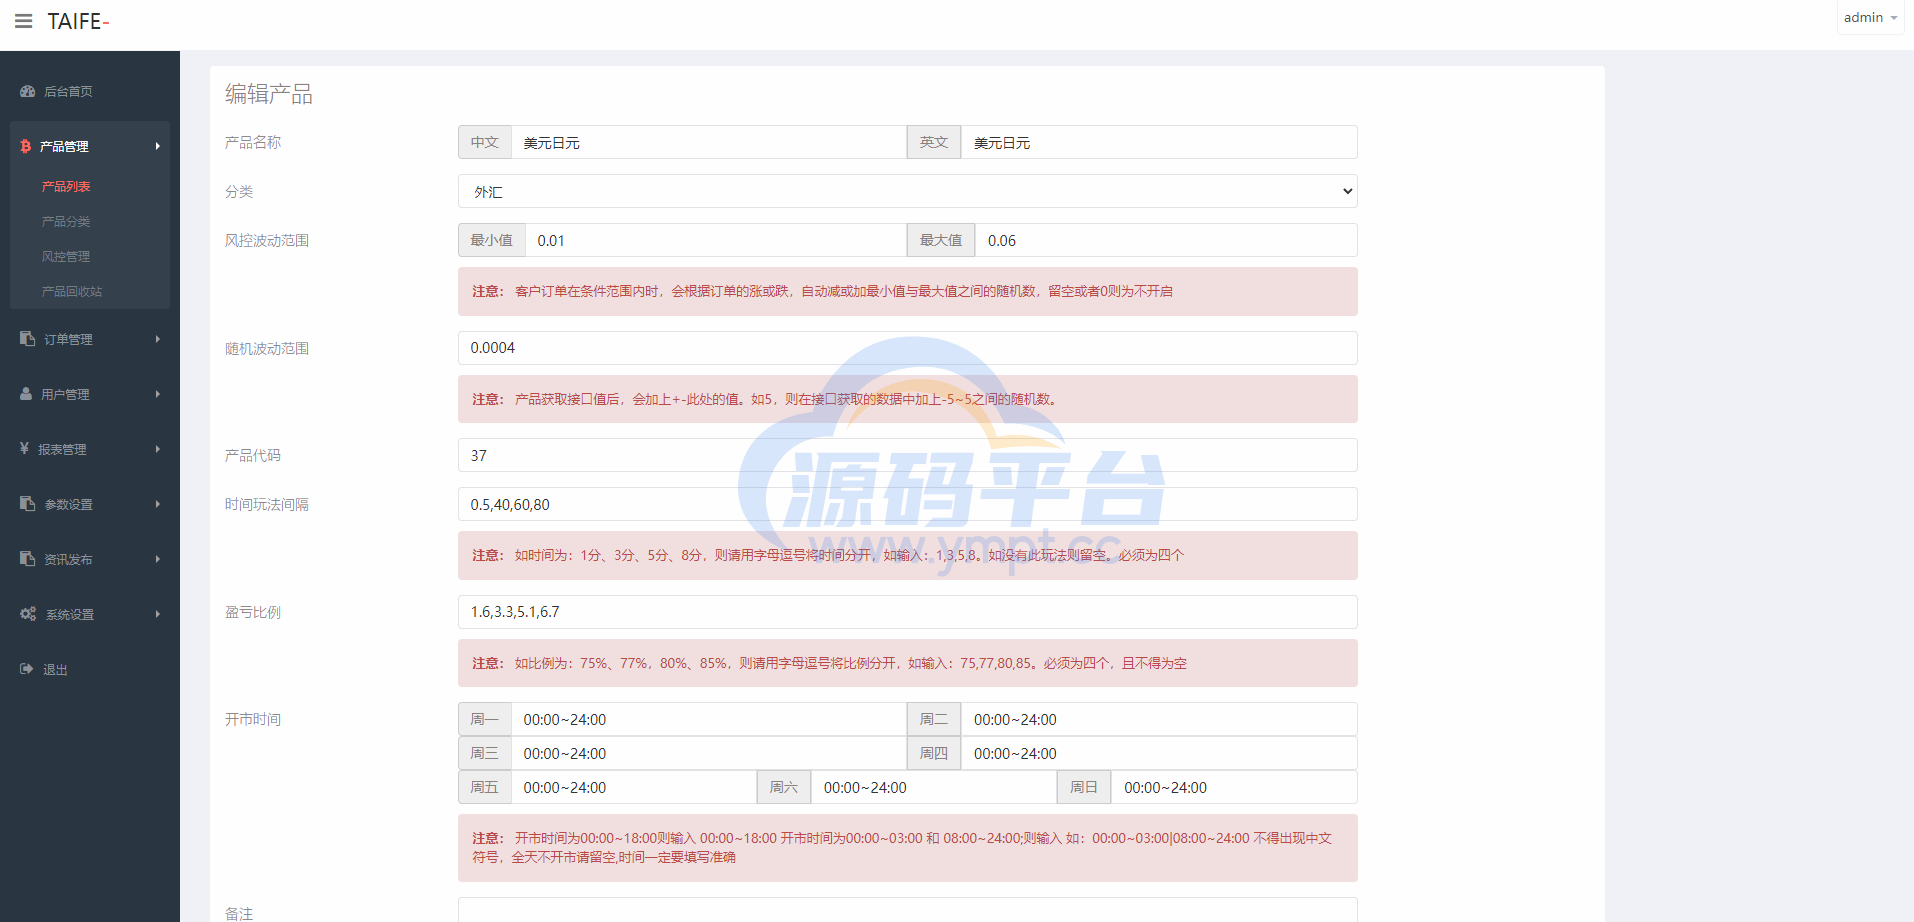Open 风控管理 submenu item
The height and width of the screenshot is (922, 1914).
66,256
